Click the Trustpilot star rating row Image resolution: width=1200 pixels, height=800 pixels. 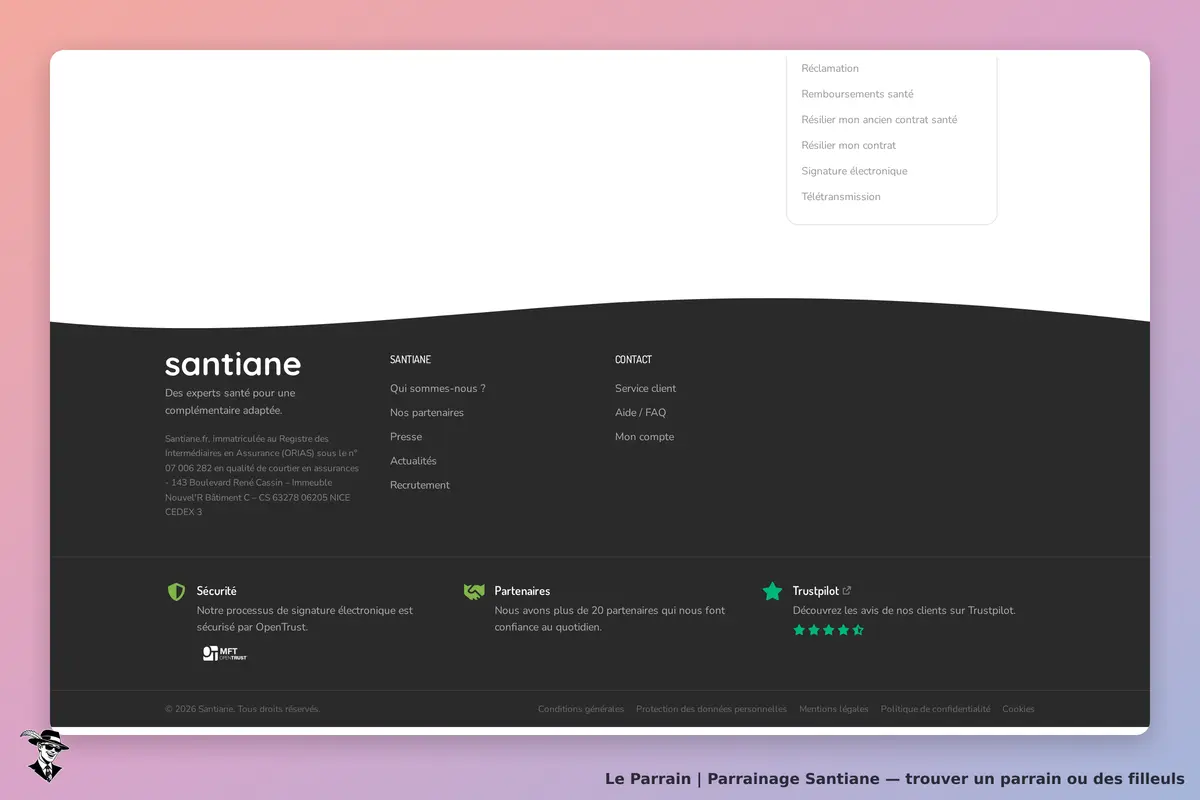point(828,630)
